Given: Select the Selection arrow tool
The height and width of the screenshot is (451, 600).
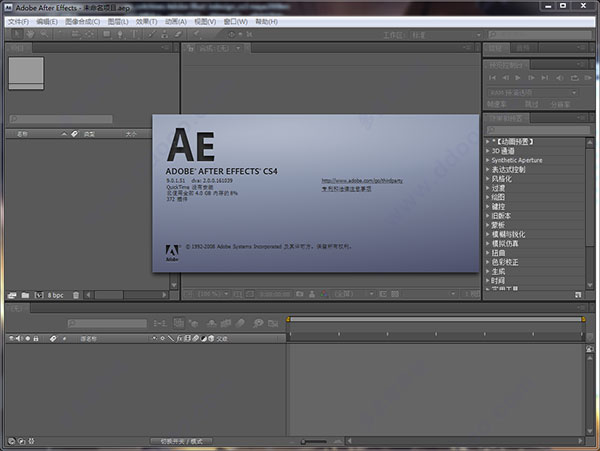Looking at the screenshot, I should tap(16, 34).
